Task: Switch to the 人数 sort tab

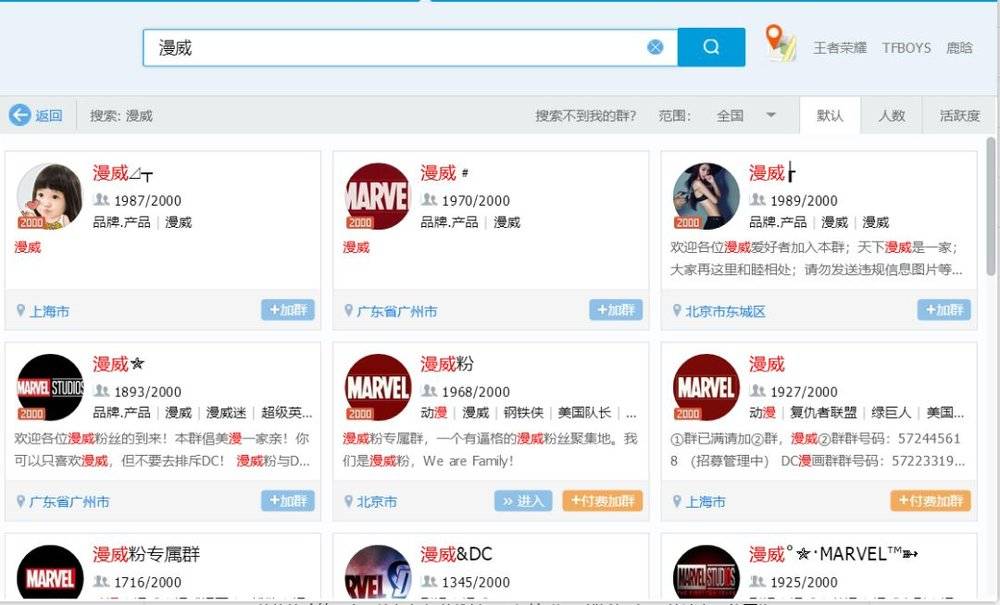Action: click(892, 115)
